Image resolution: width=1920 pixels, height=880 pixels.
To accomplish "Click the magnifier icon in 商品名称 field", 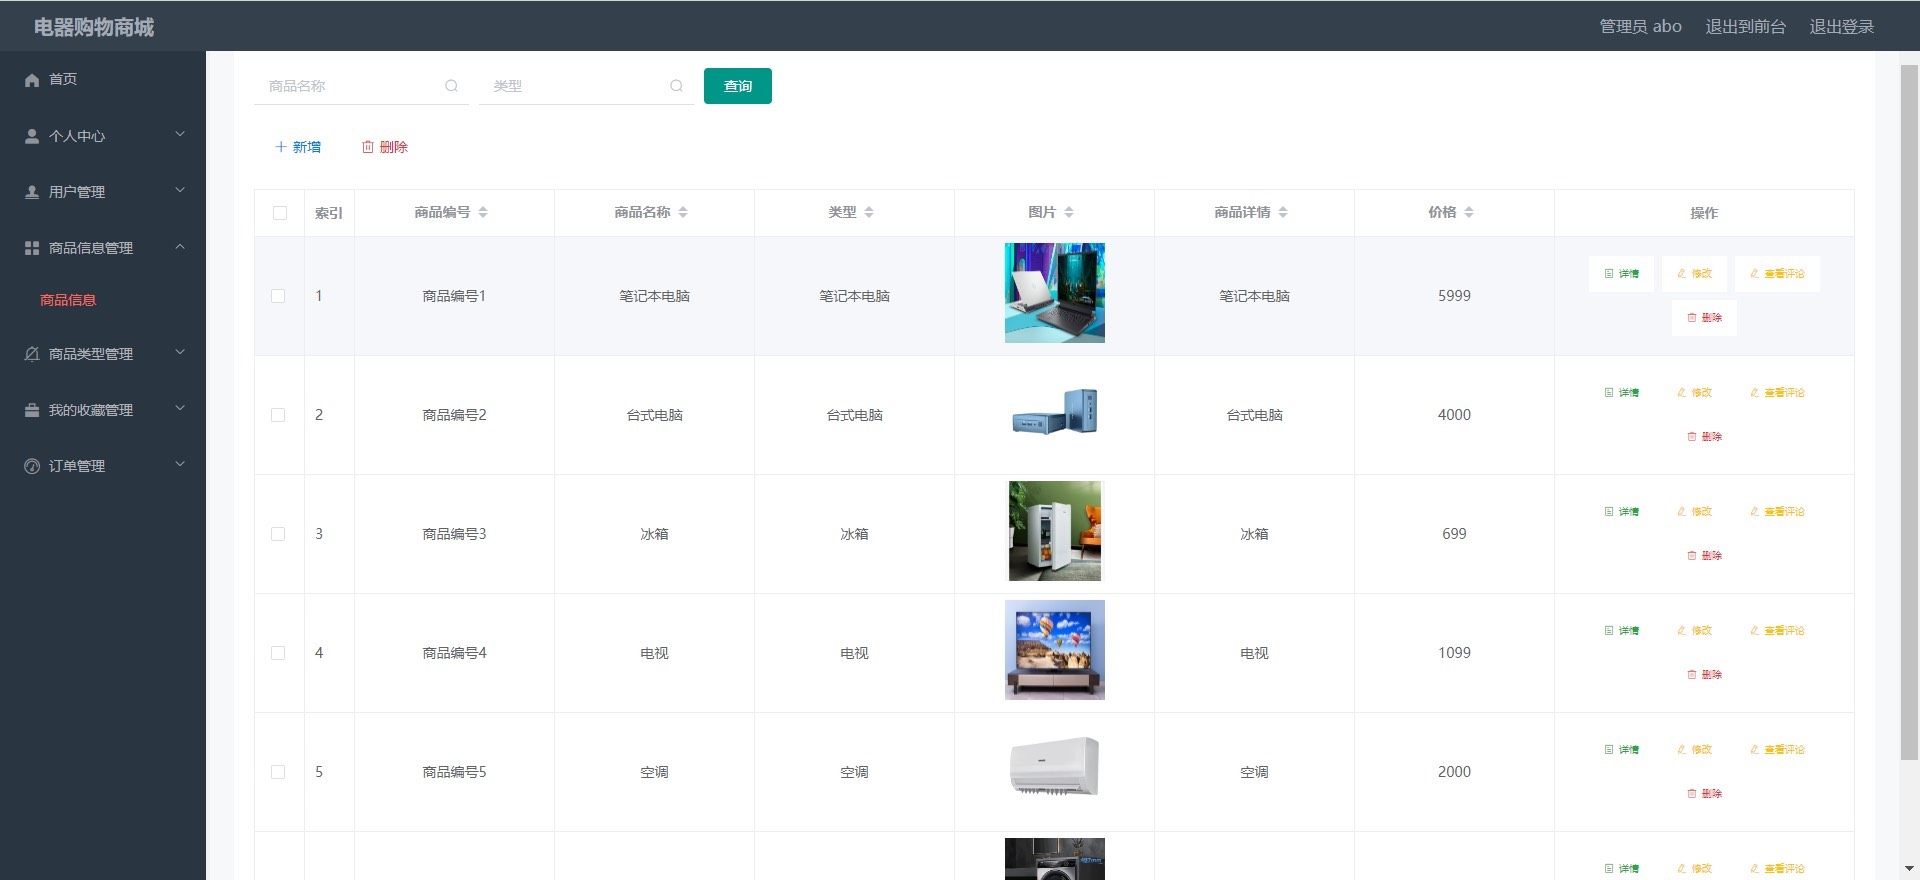I will [x=451, y=86].
